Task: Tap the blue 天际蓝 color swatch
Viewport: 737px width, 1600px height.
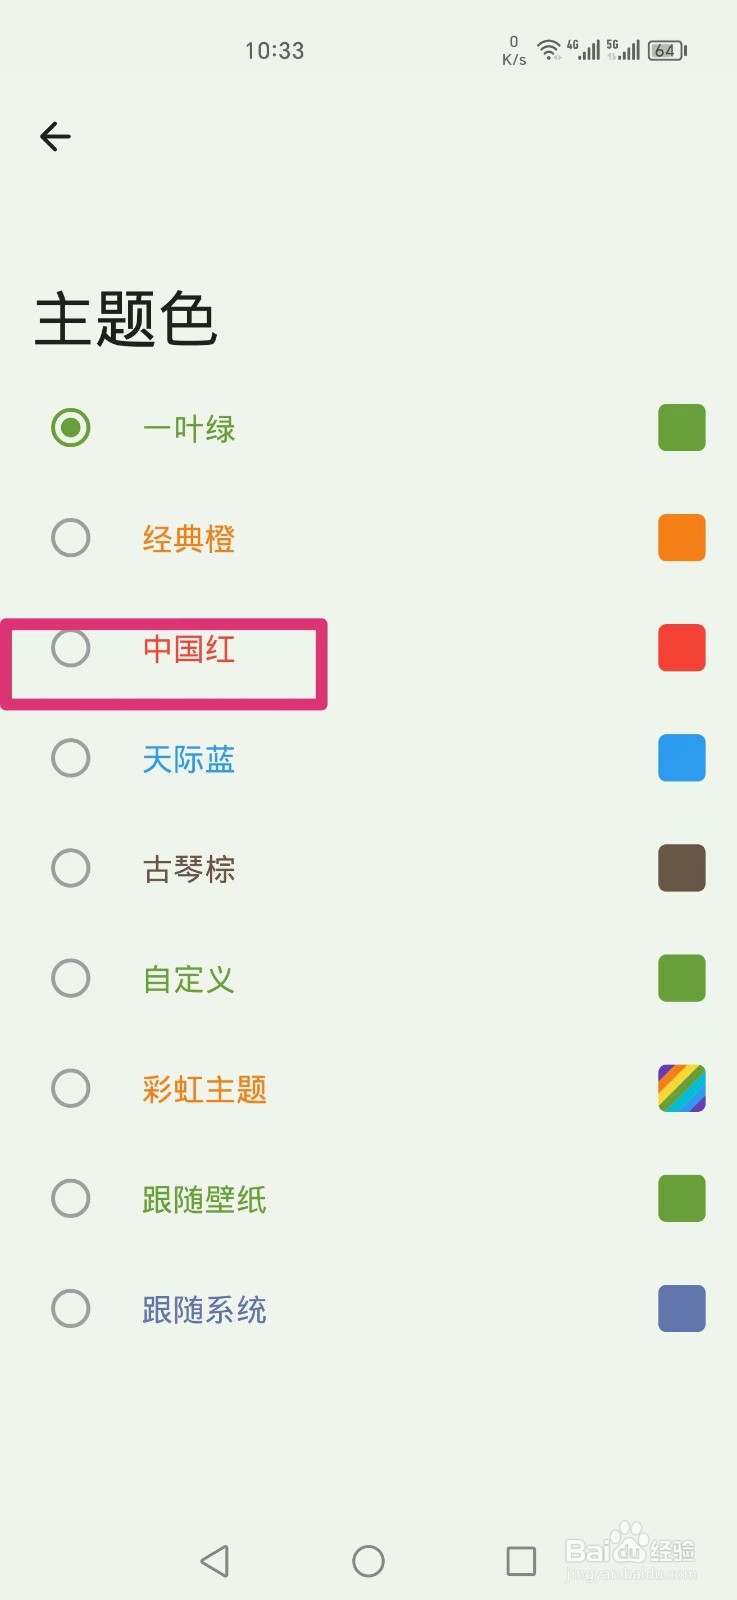Action: pos(682,758)
